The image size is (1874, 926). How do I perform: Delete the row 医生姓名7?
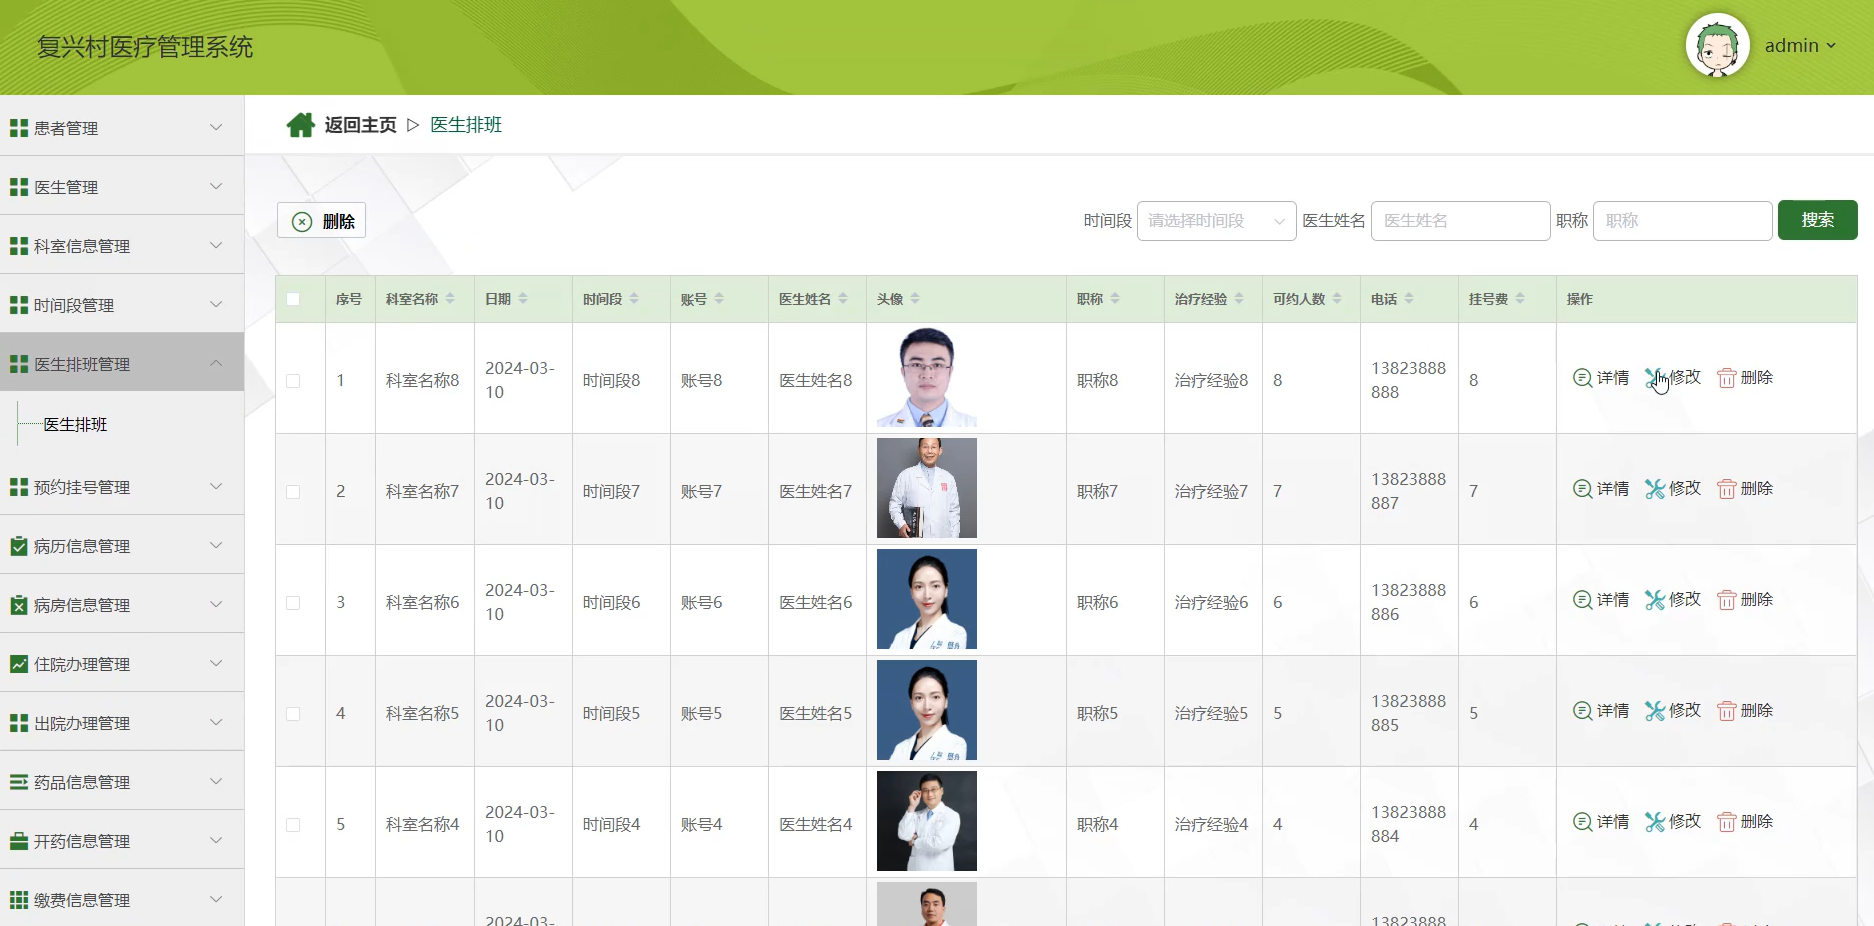coord(1745,489)
